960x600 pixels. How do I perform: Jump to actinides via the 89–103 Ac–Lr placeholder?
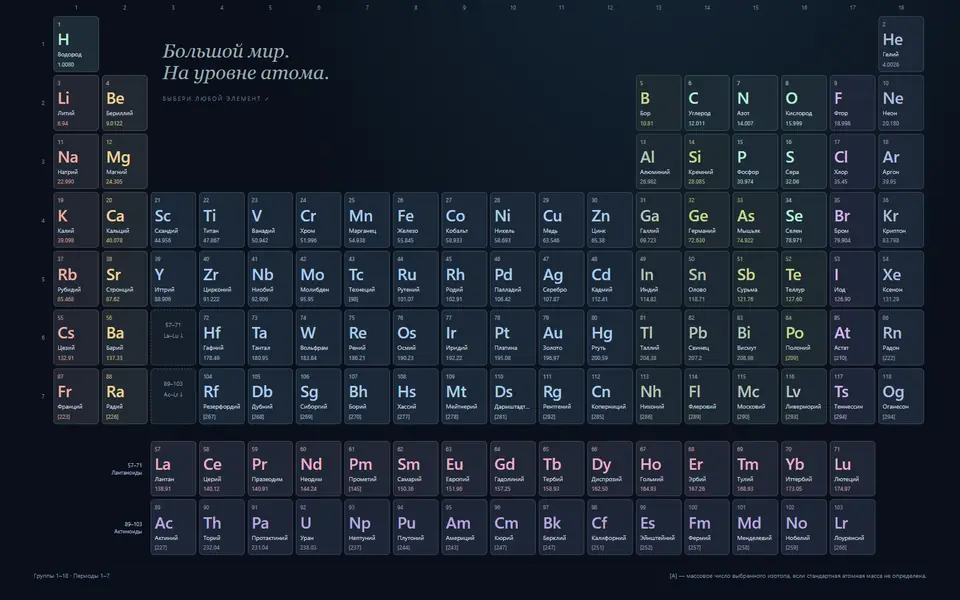coord(173,396)
